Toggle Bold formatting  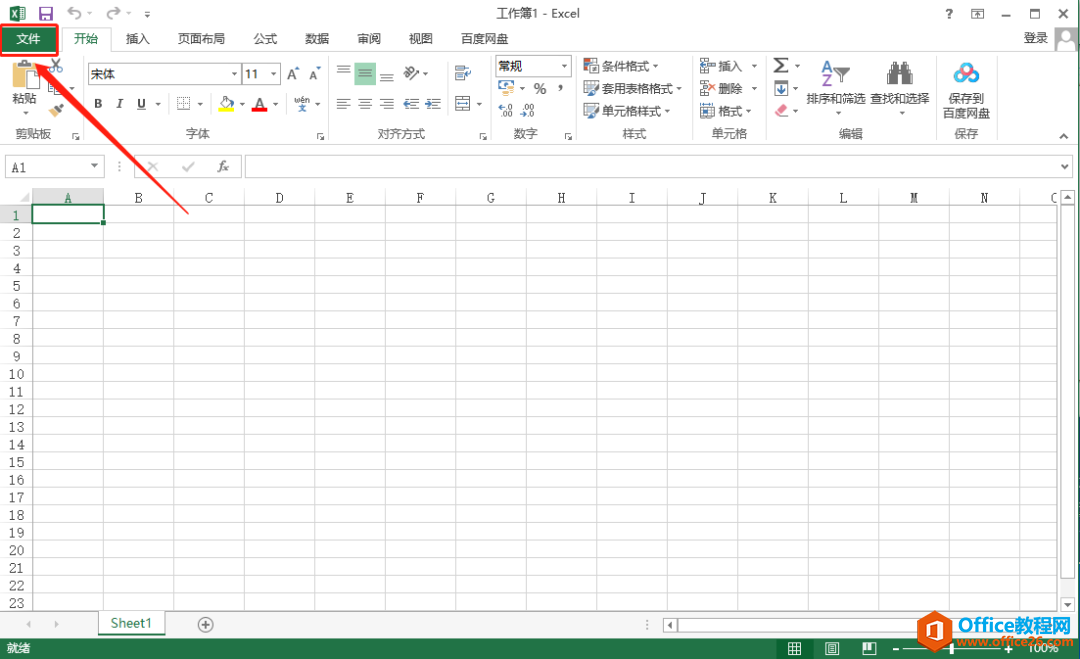98,104
